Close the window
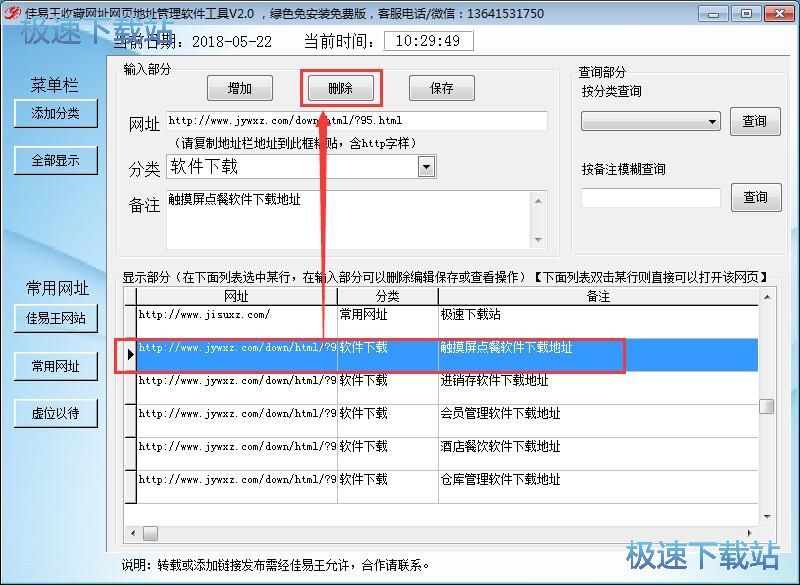The height and width of the screenshot is (585, 800). pos(779,13)
